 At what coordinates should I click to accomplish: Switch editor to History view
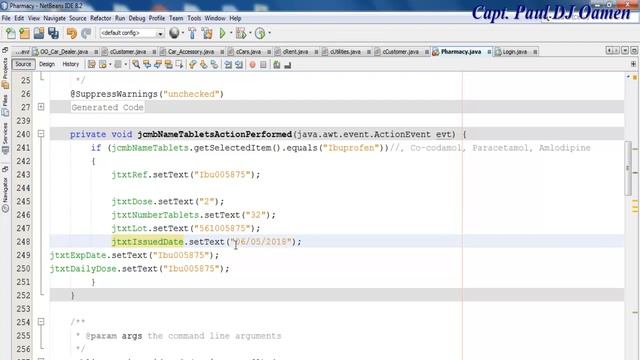click(70, 64)
